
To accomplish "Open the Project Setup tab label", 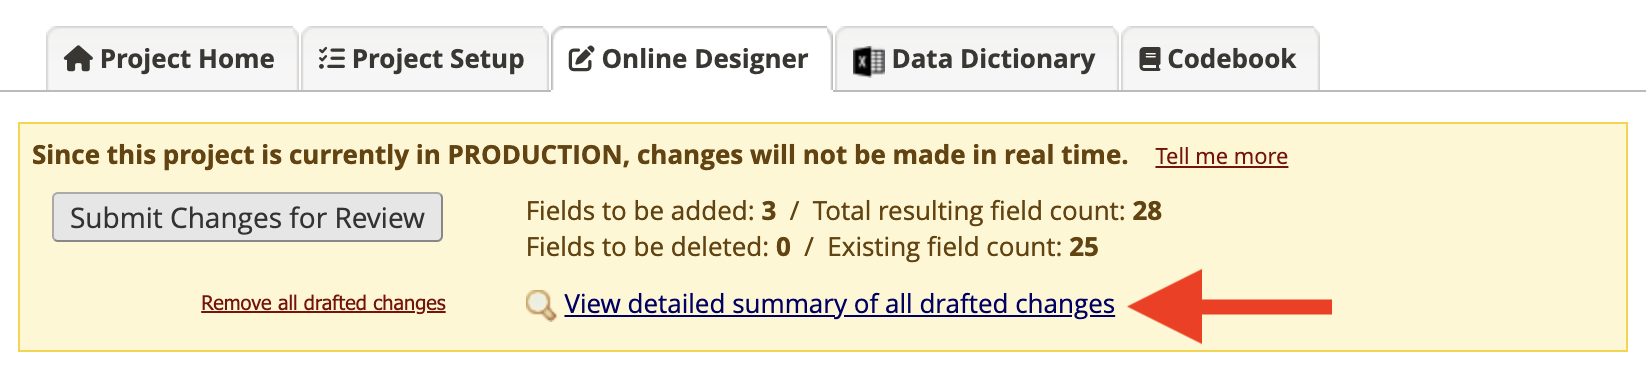I will [x=438, y=59].
